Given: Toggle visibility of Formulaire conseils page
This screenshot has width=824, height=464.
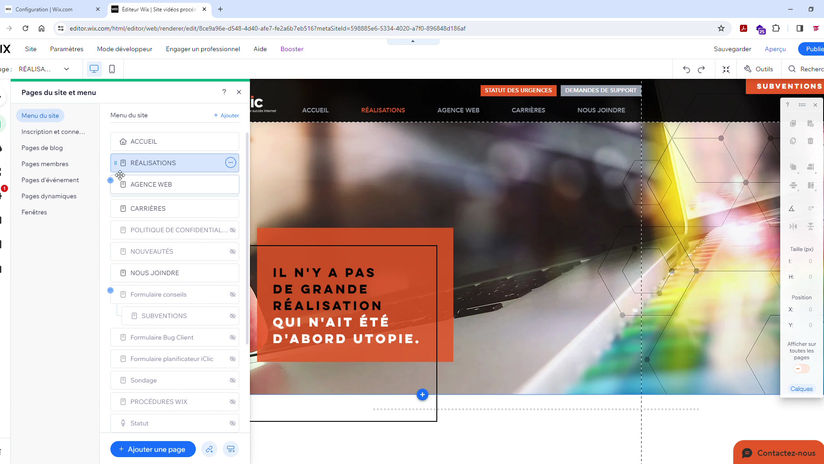Looking at the screenshot, I should tap(232, 295).
